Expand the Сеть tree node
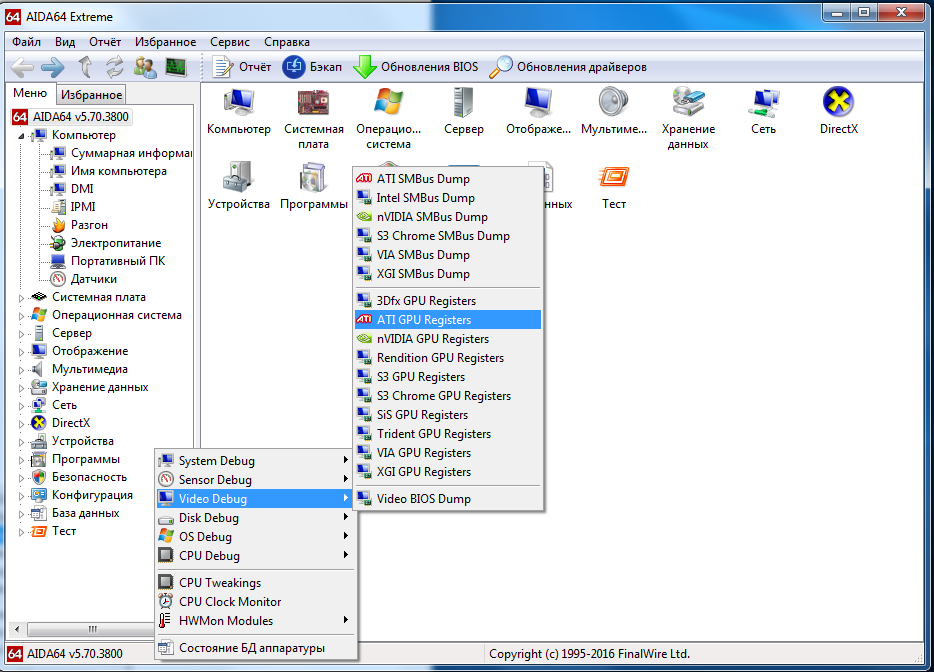Image resolution: width=934 pixels, height=672 pixels. click(21, 406)
